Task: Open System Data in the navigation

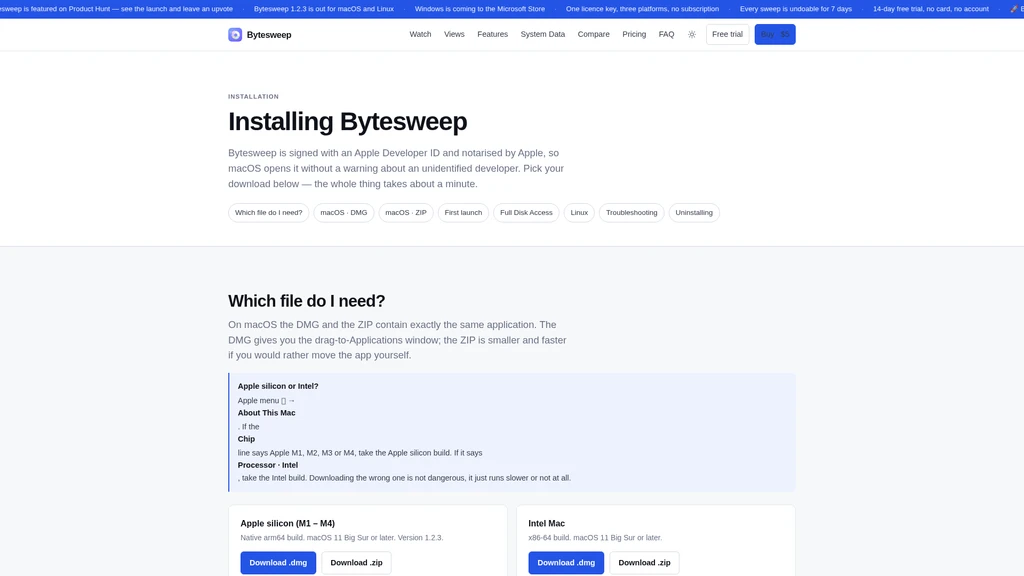Action: point(543,34)
